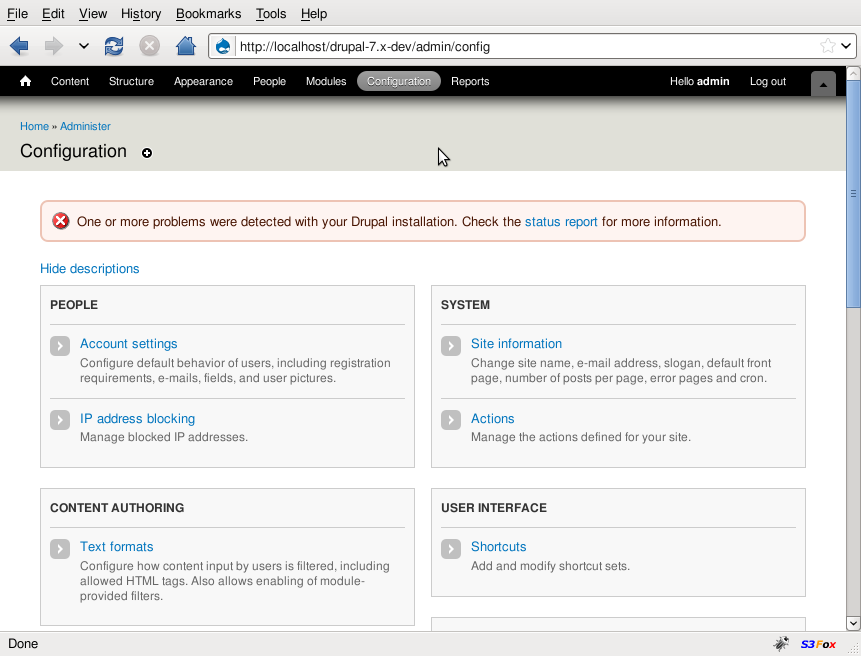Click the S3Fox icon in status bar
The image size is (861, 656).
818,644
